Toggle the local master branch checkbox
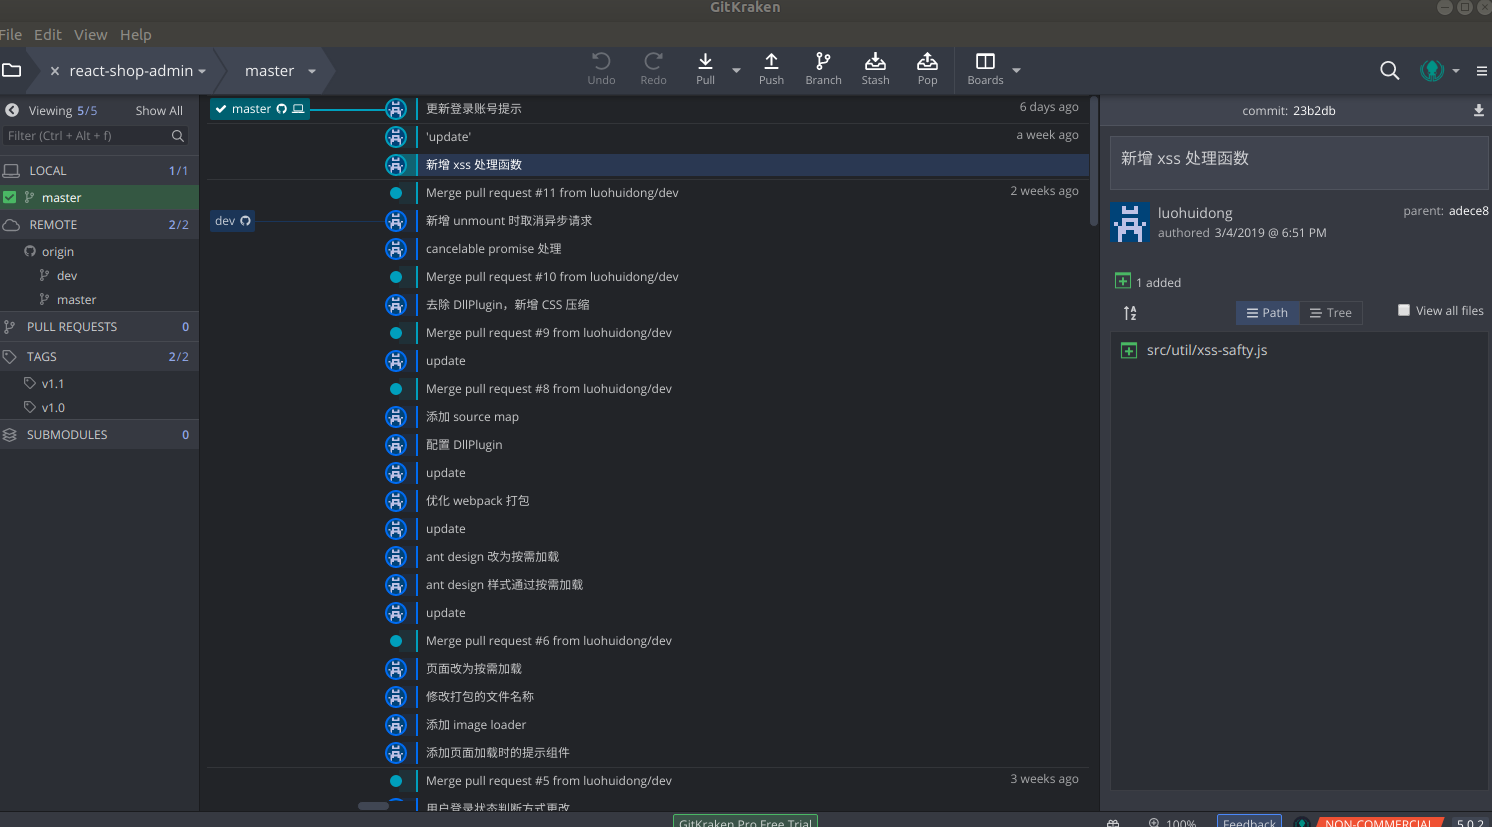 10,197
